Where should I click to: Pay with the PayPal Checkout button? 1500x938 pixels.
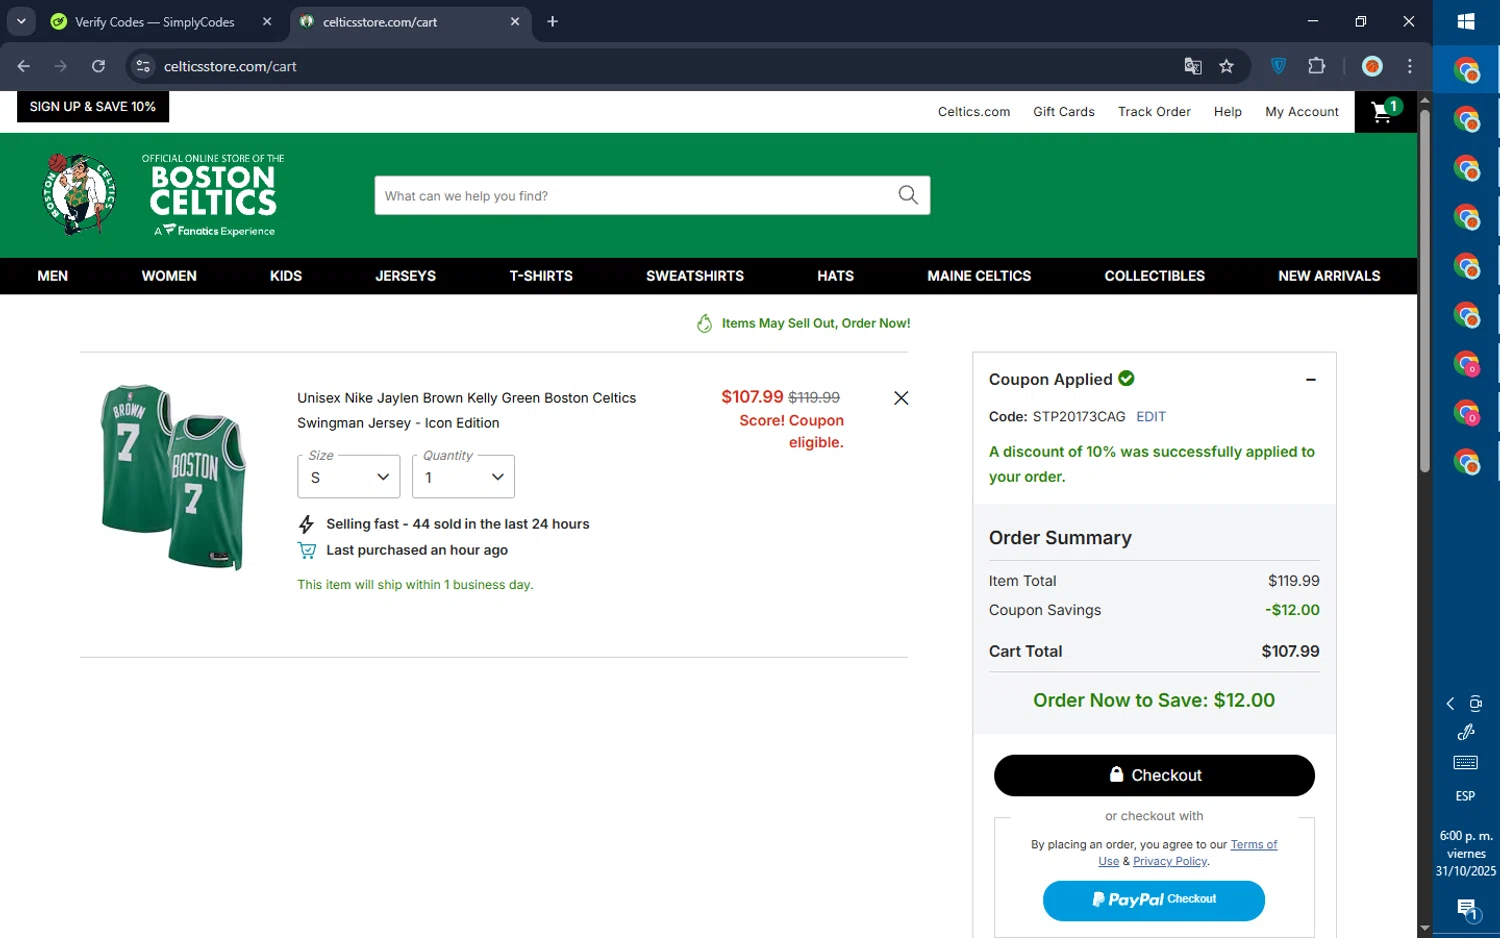coord(1154,900)
